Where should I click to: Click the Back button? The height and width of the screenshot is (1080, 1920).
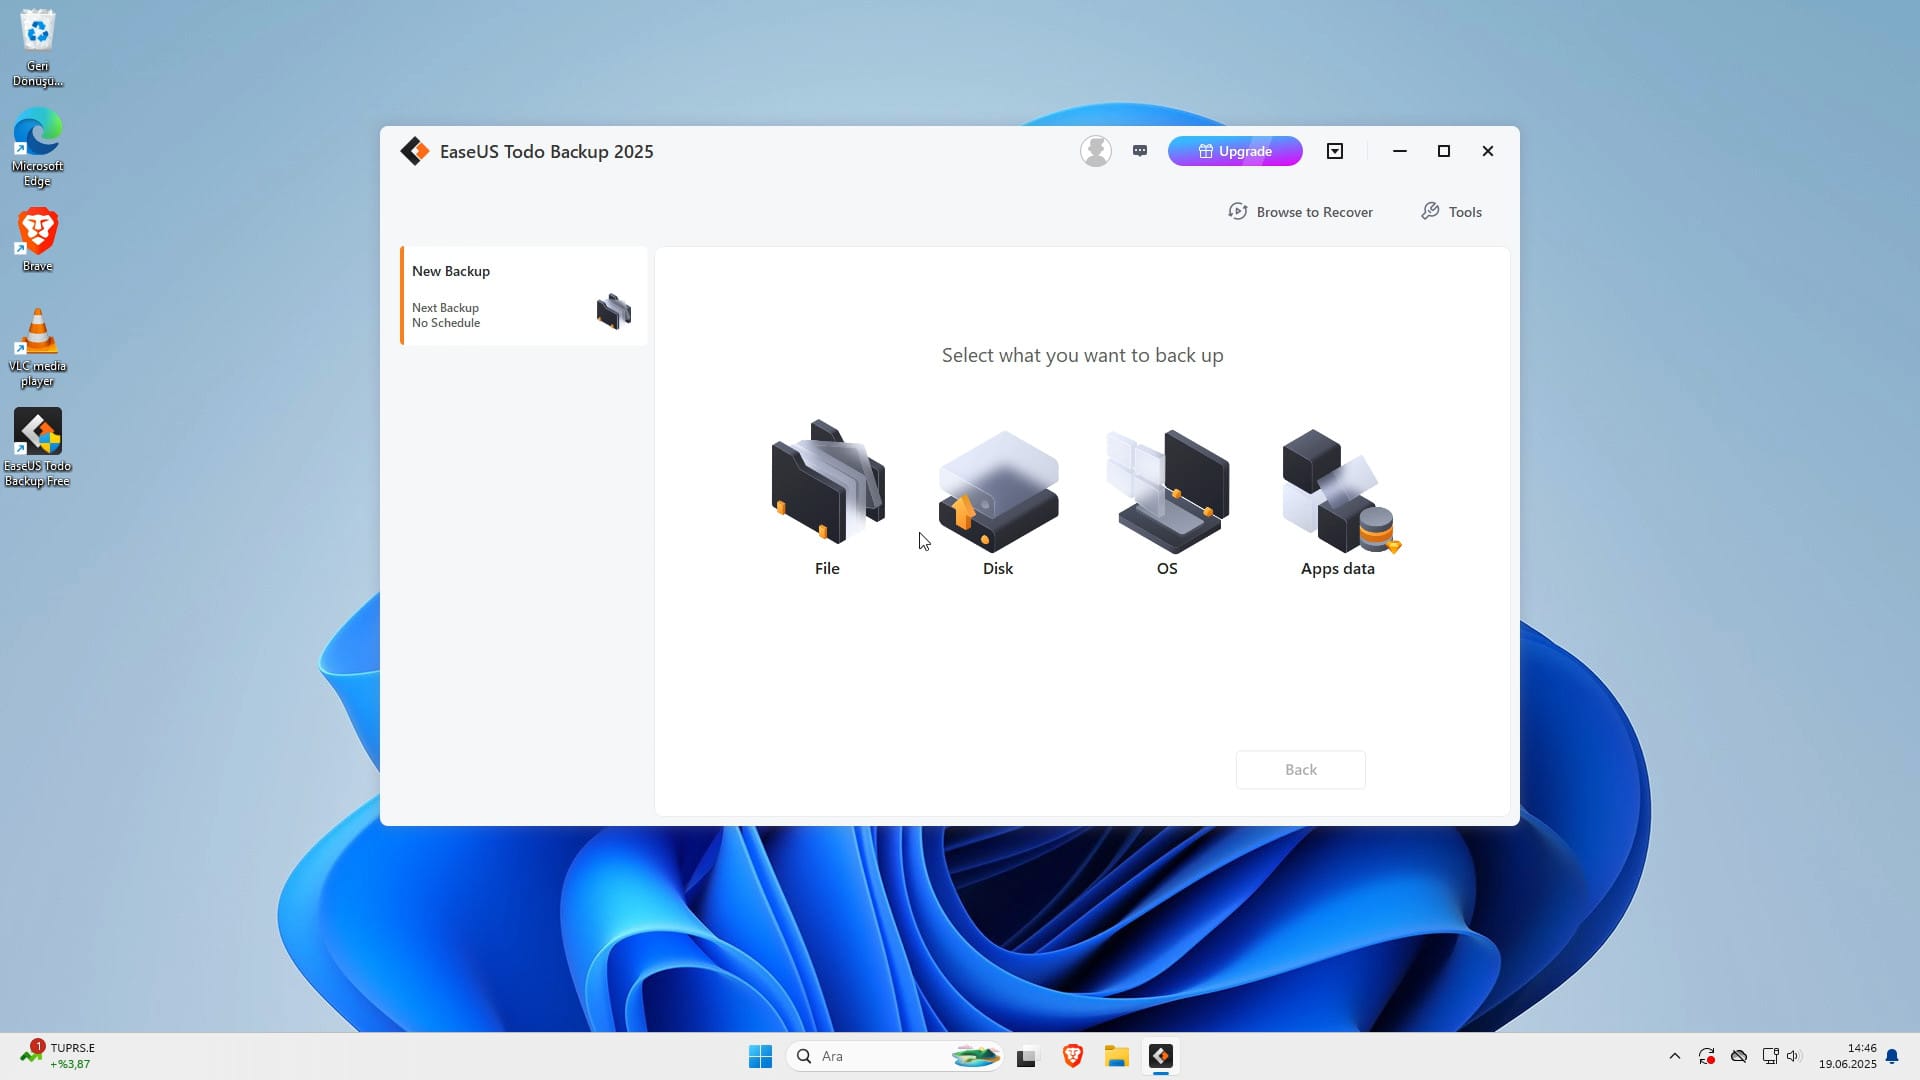[1301, 770]
